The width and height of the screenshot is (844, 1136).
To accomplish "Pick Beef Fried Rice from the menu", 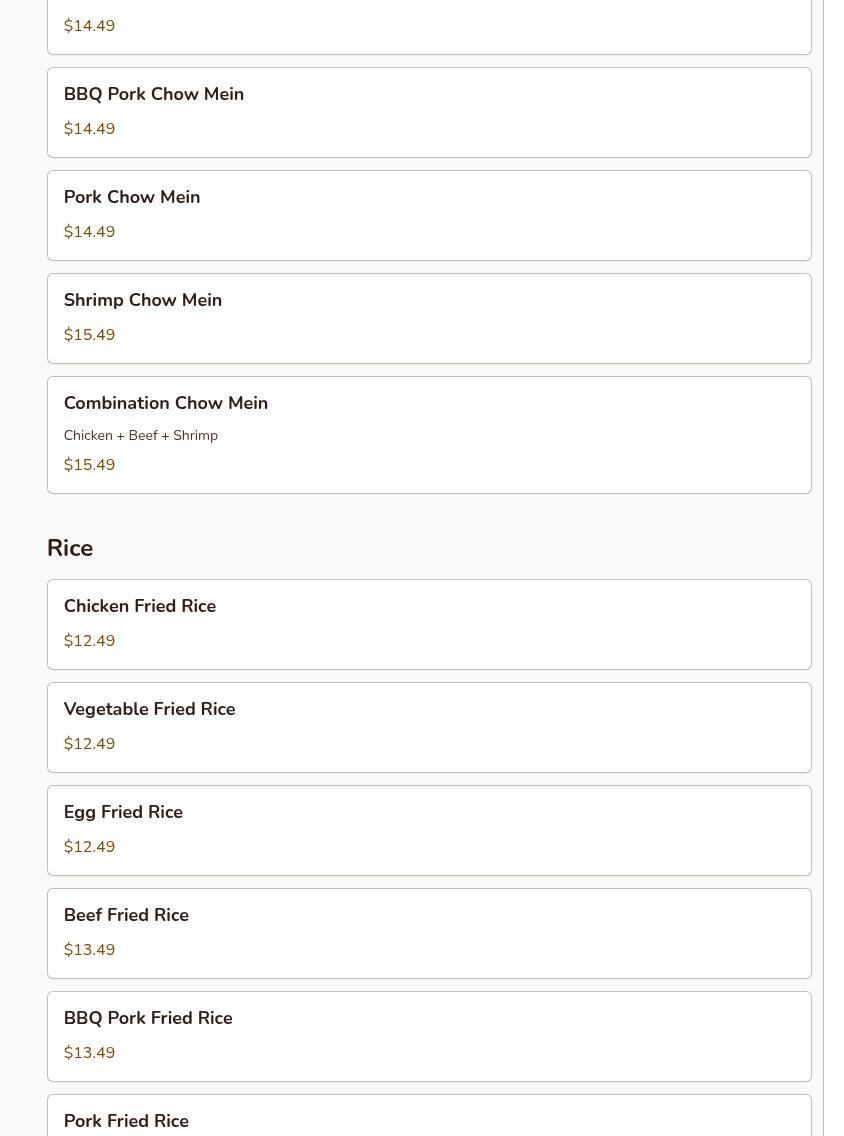I will tap(428, 933).
